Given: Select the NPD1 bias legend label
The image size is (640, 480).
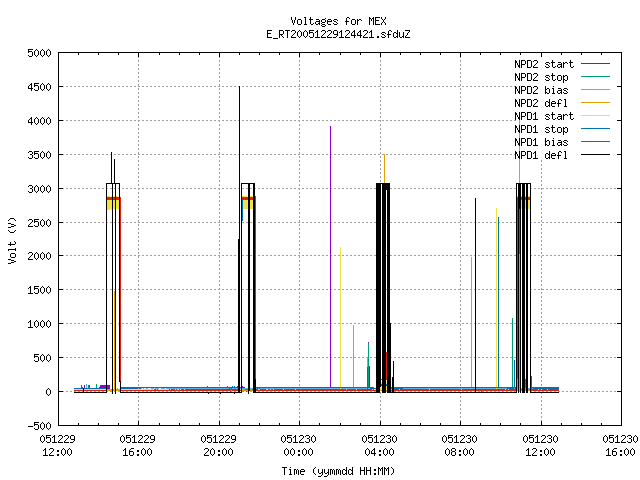Looking at the screenshot, I should [x=541, y=142].
